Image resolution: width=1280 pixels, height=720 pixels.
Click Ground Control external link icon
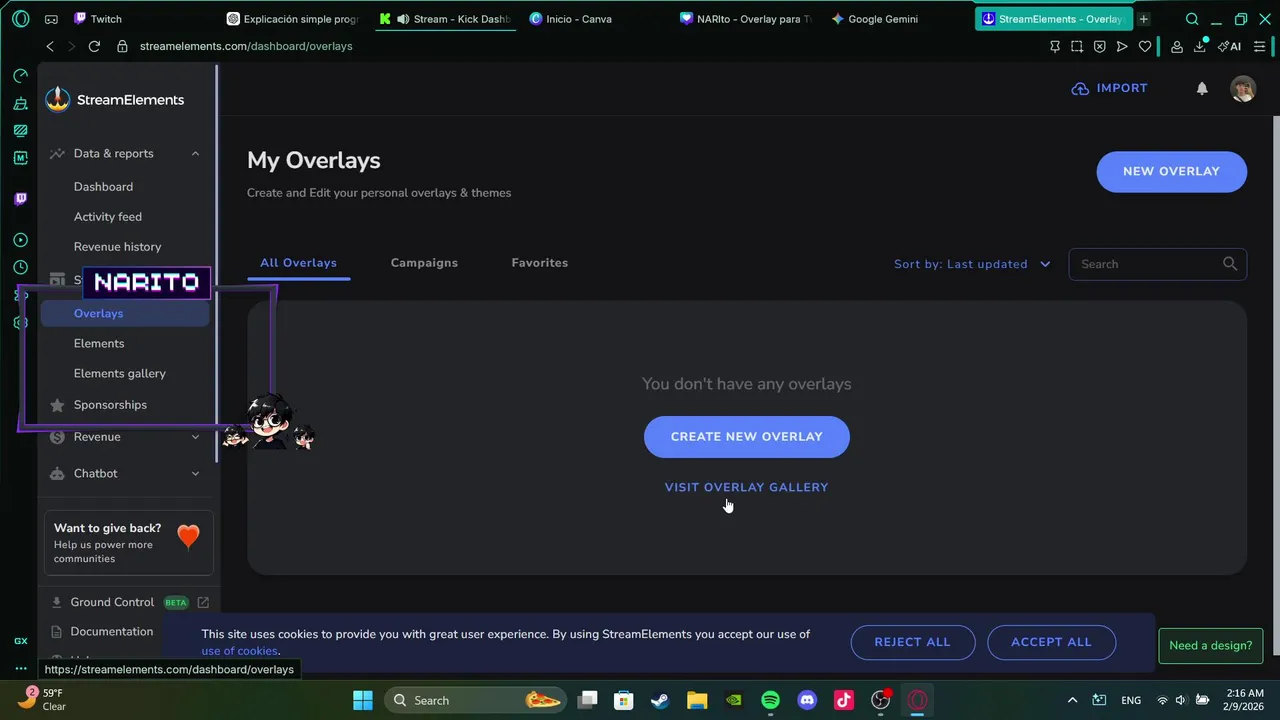pyautogui.click(x=203, y=602)
